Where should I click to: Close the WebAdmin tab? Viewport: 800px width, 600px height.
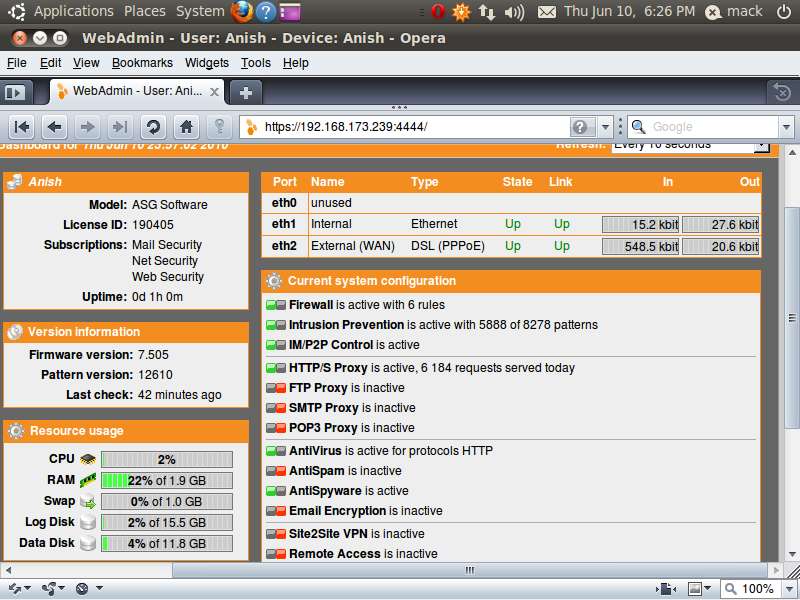214,92
